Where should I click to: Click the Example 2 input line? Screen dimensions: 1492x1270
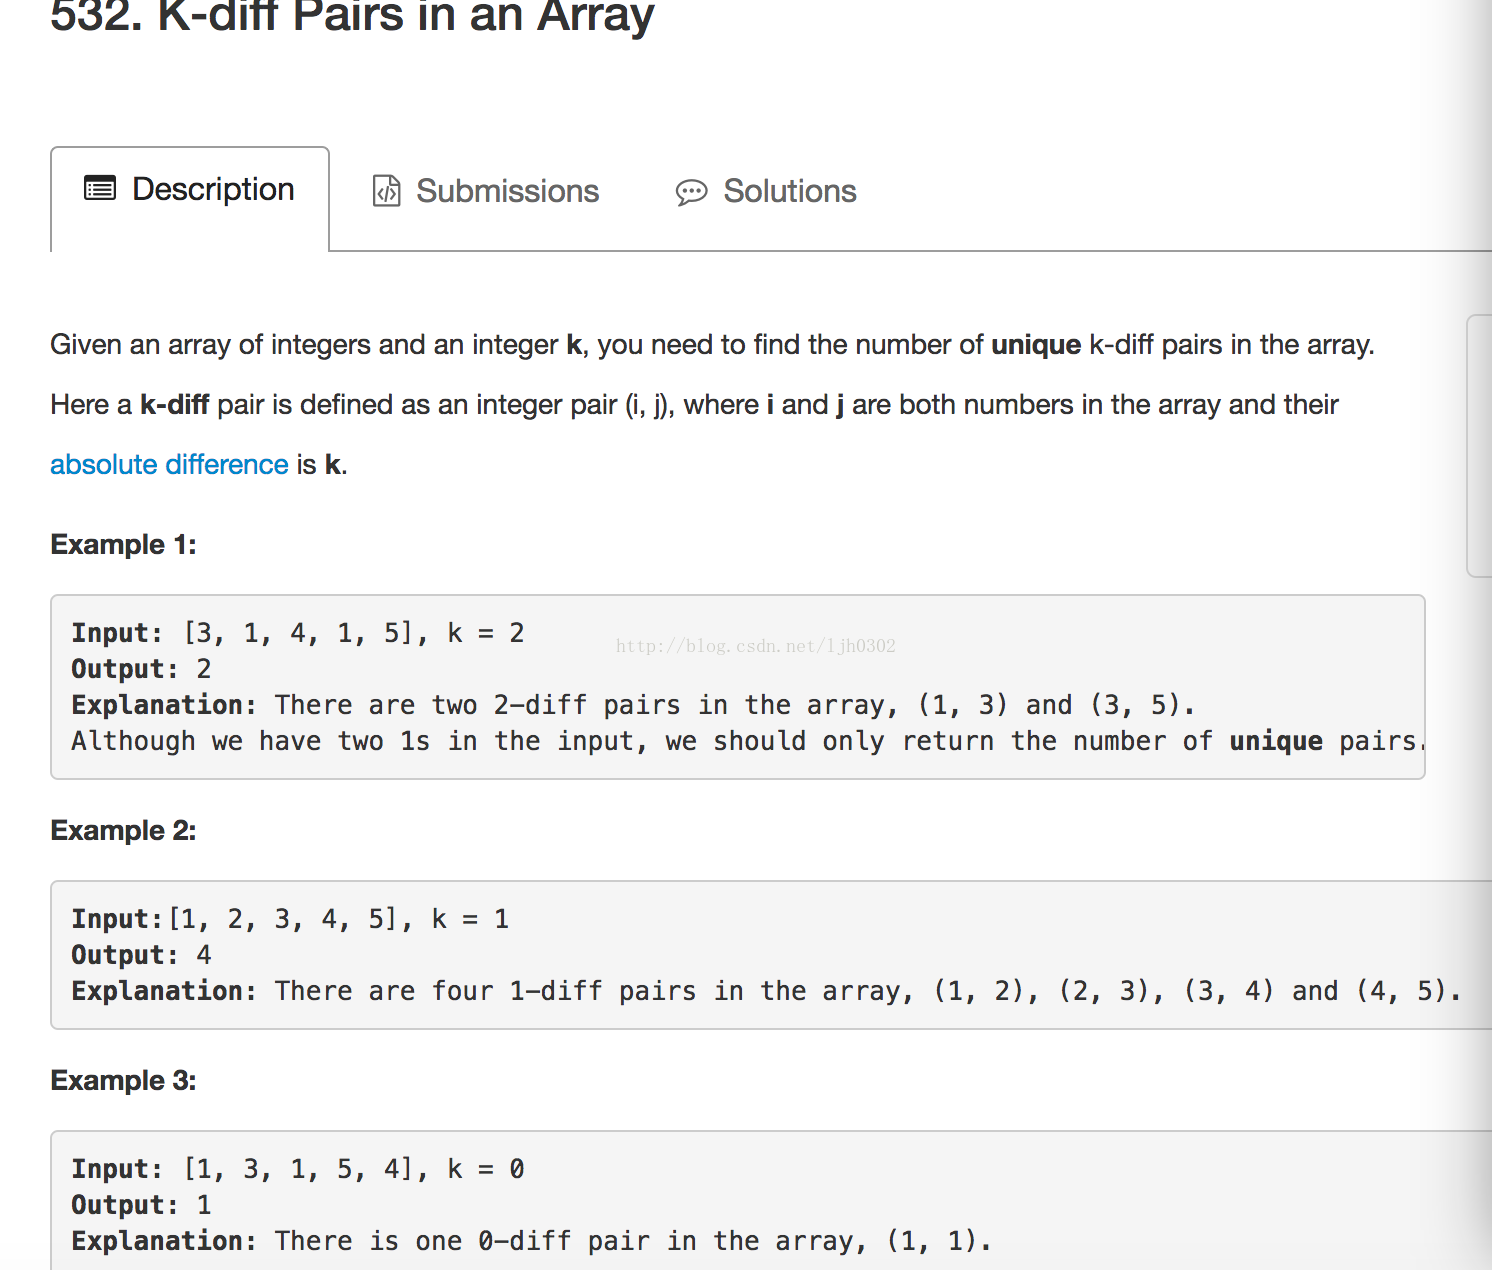tap(290, 919)
